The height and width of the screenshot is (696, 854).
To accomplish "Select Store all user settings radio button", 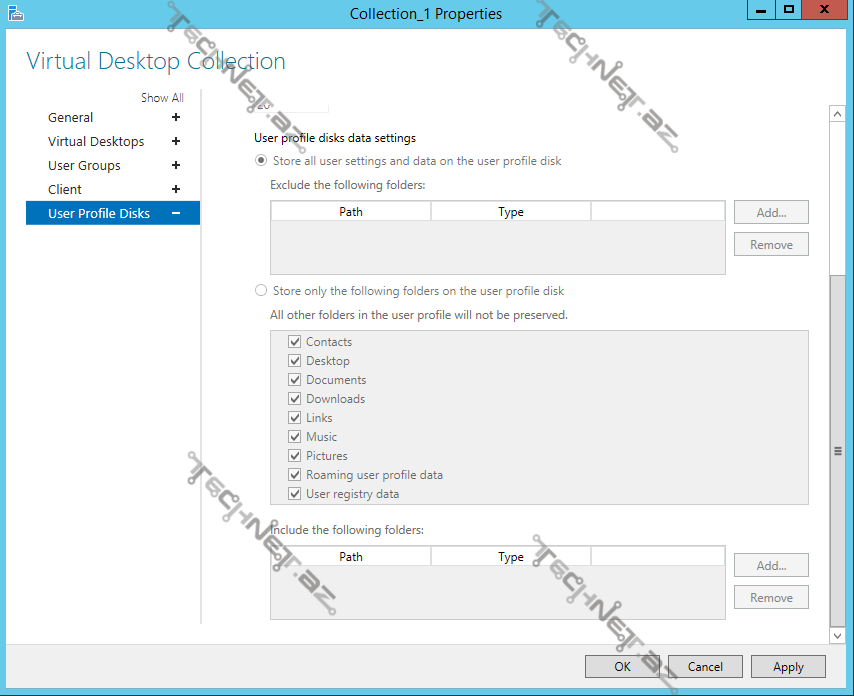I will pos(262,160).
